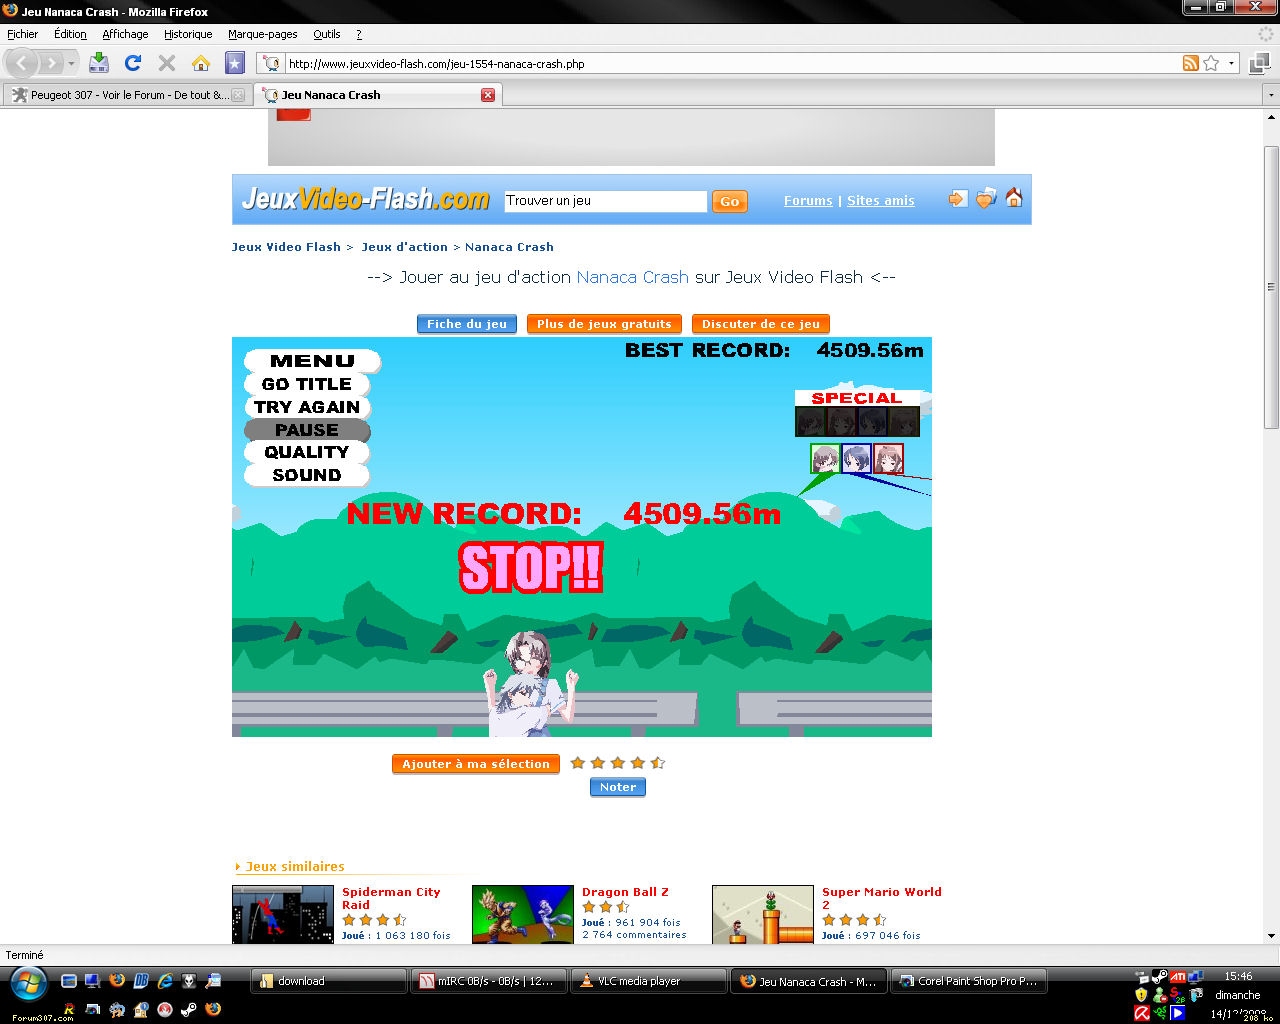
Task: Click the Trouver un jeu search field
Action: click(x=605, y=200)
